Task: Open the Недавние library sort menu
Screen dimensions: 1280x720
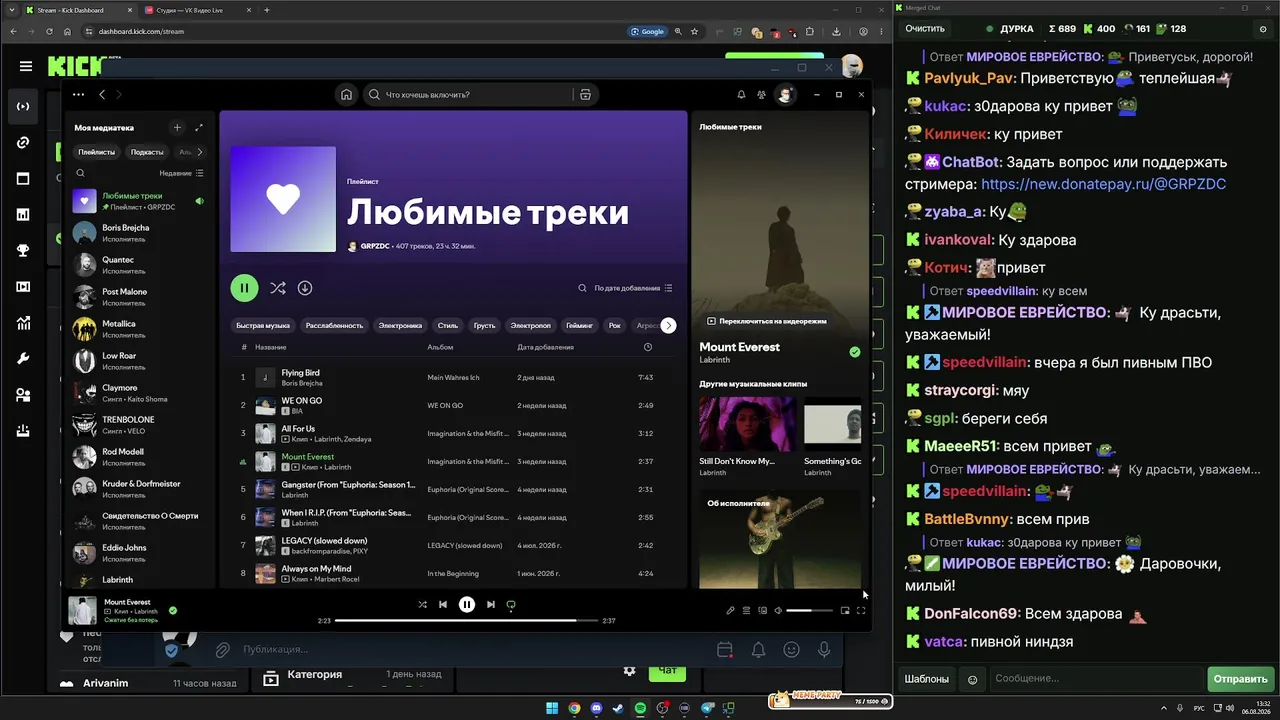Action: point(182,173)
